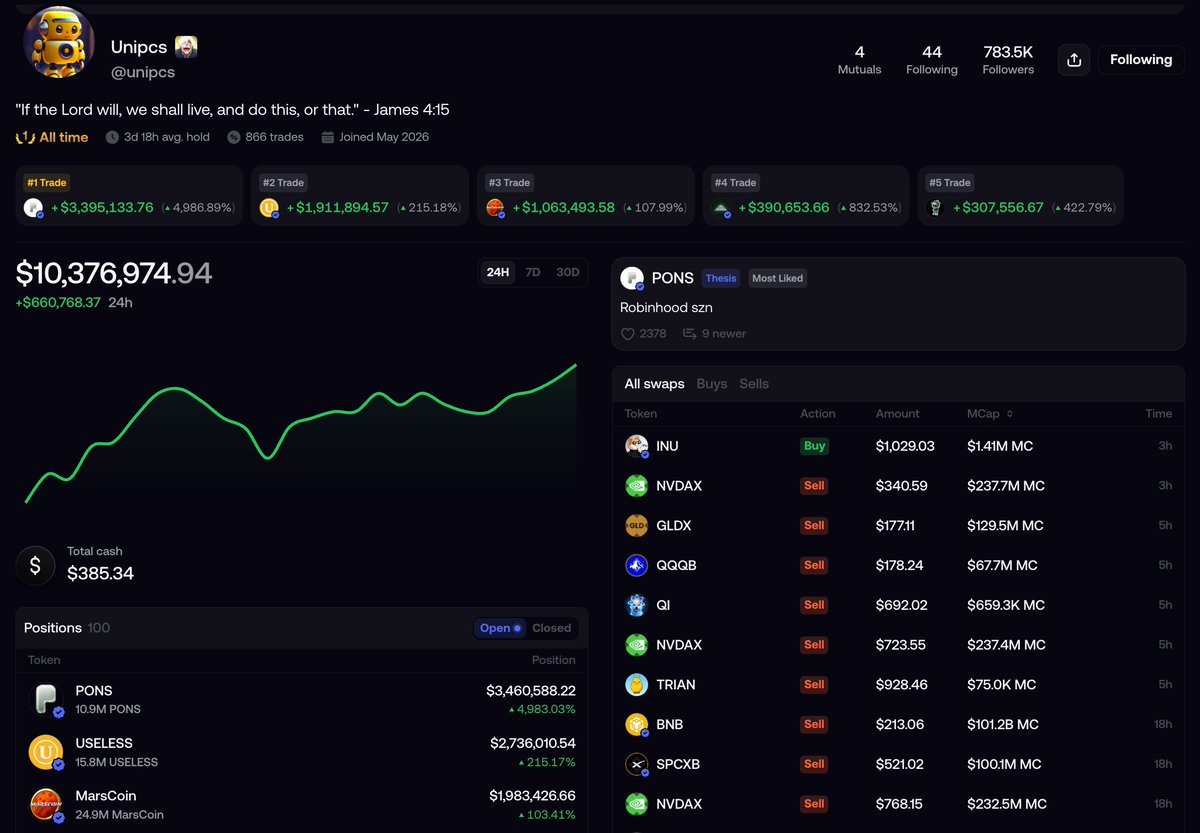The height and width of the screenshot is (833, 1200).
Task: Open the 44 Following list
Action: pos(931,60)
